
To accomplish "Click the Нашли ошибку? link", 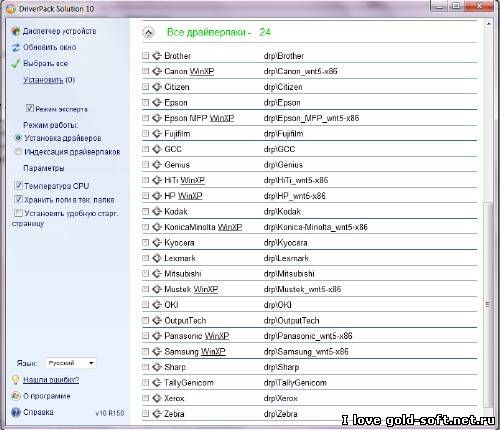I will tap(51, 380).
